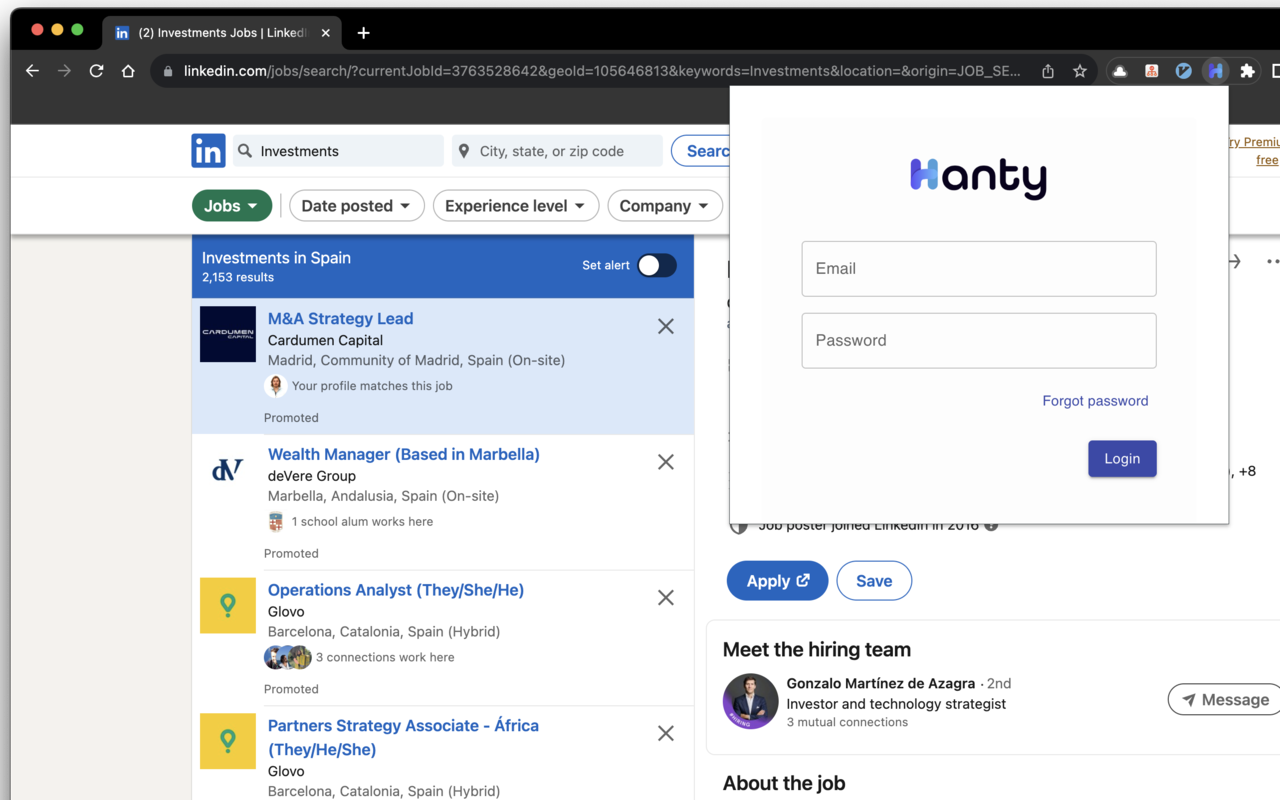Click the Email input field
This screenshot has width=1280, height=800.
pos(978,268)
